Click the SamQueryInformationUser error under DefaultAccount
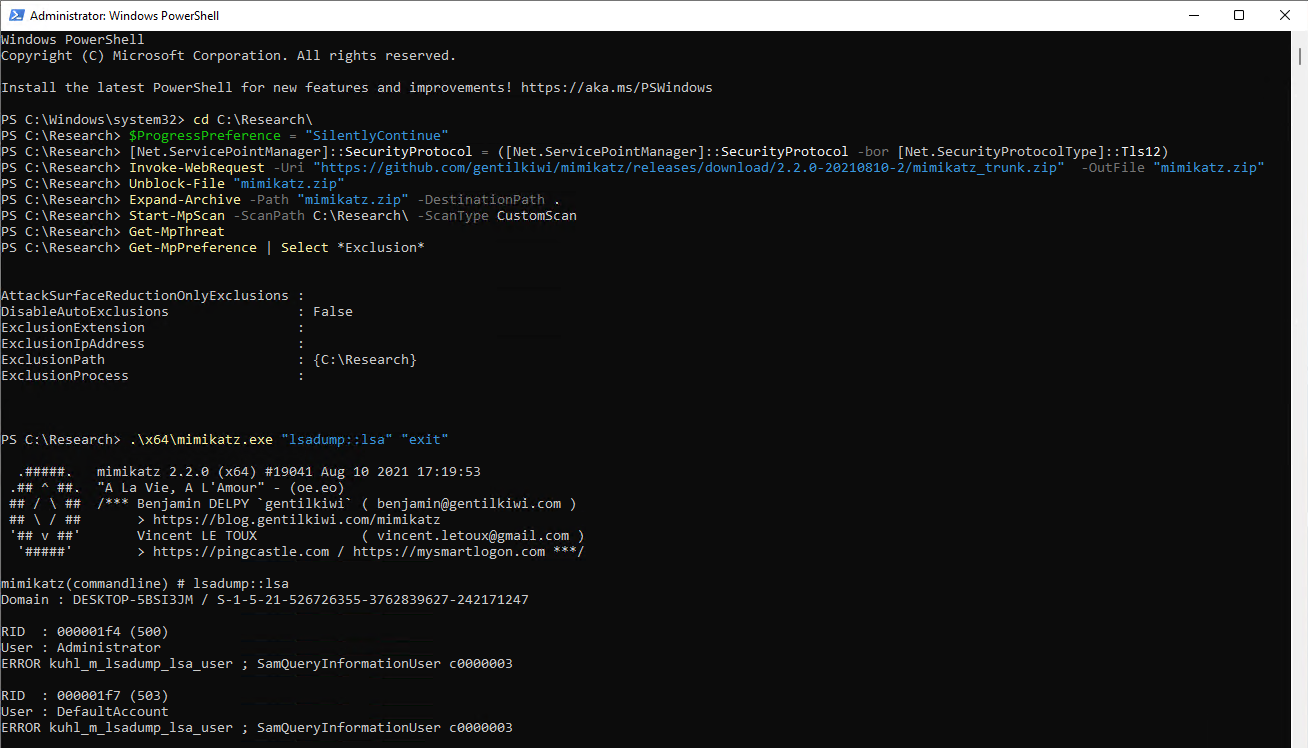Viewport: 1308px width, 748px height. pos(257,728)
